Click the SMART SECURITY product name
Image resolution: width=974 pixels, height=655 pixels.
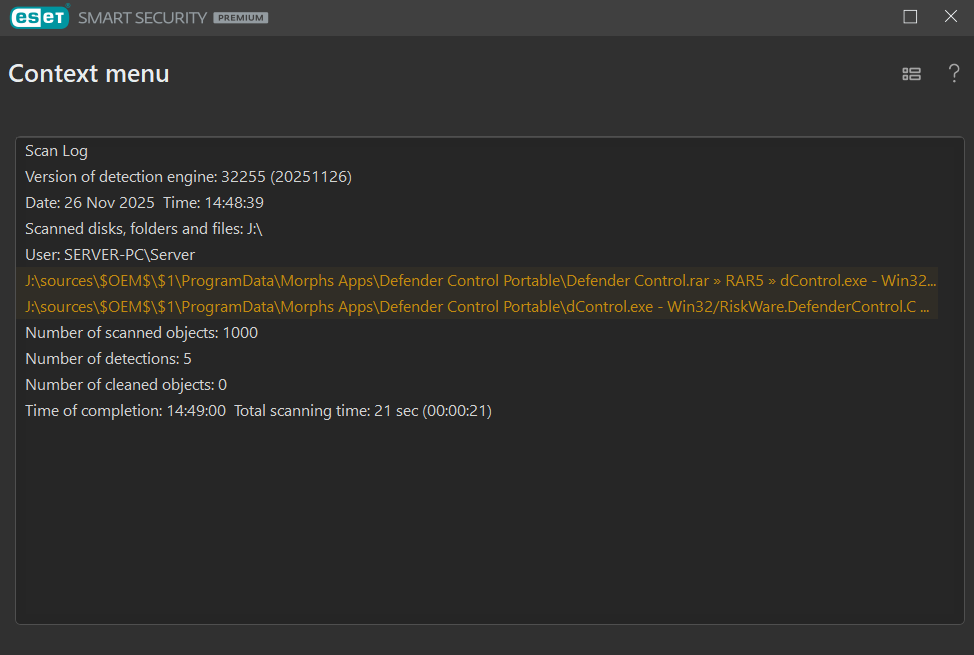[x=142, y=18]
